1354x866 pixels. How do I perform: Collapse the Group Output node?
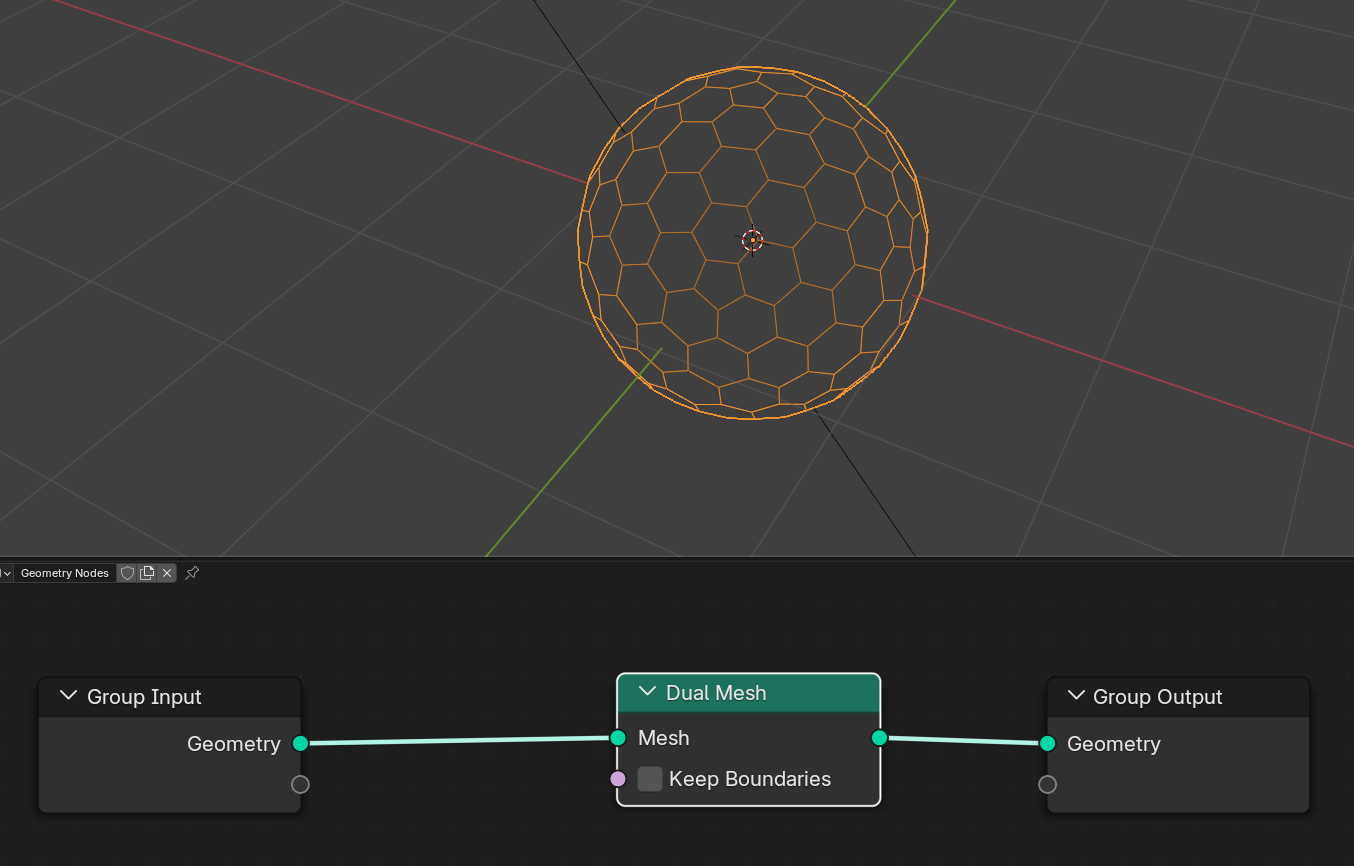coord(1076,696)
